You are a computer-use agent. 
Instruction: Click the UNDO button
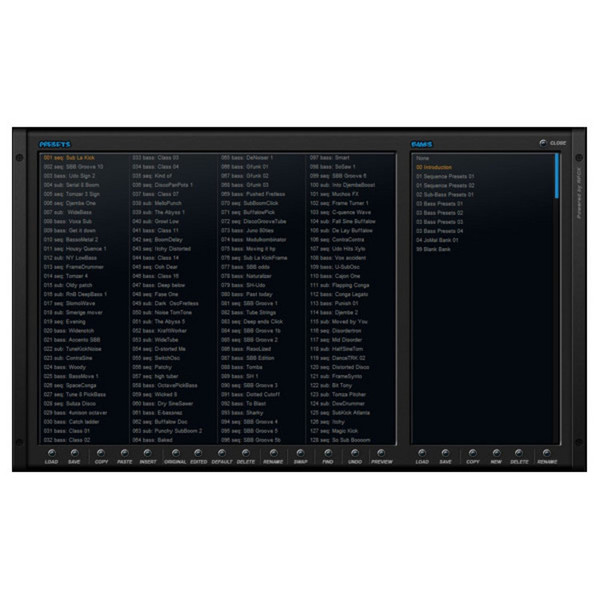(x=355, y=453)
